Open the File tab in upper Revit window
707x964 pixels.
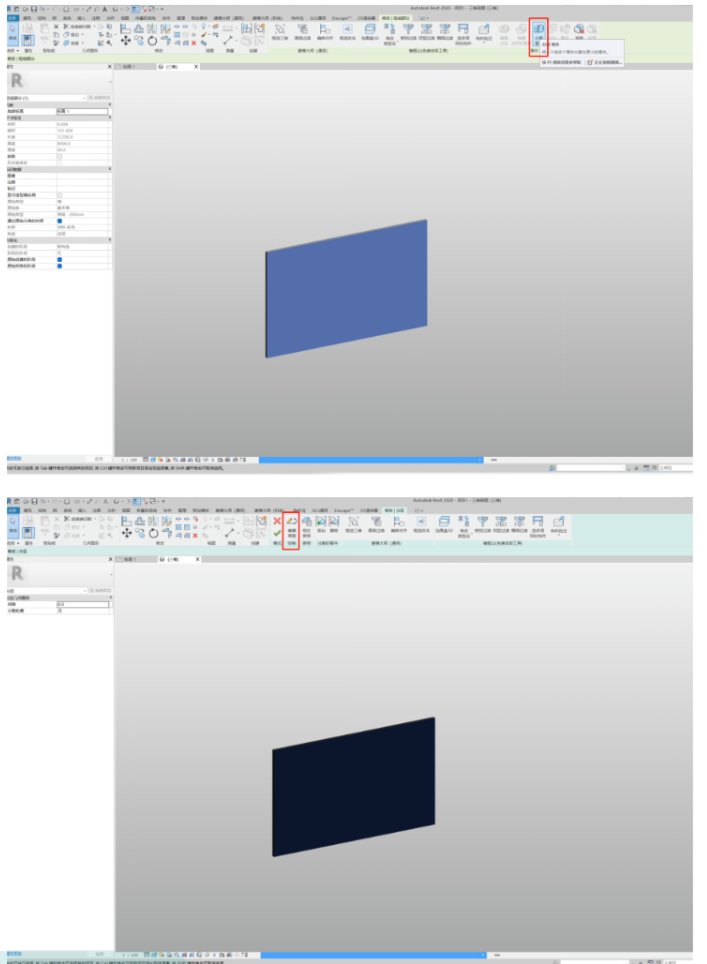(x=12, y=18)
